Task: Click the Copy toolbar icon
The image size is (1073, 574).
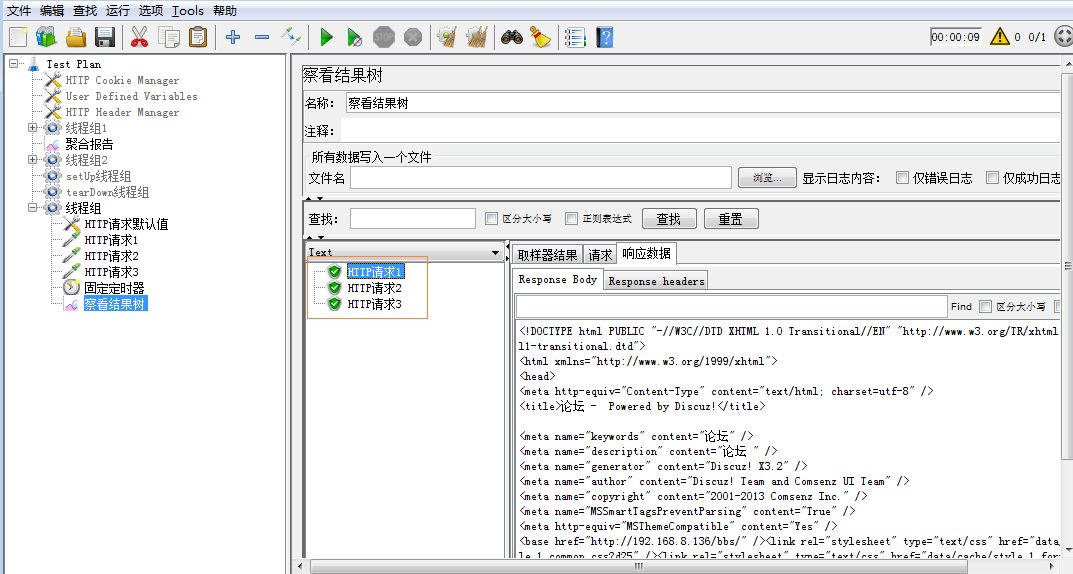Action: 168,37
